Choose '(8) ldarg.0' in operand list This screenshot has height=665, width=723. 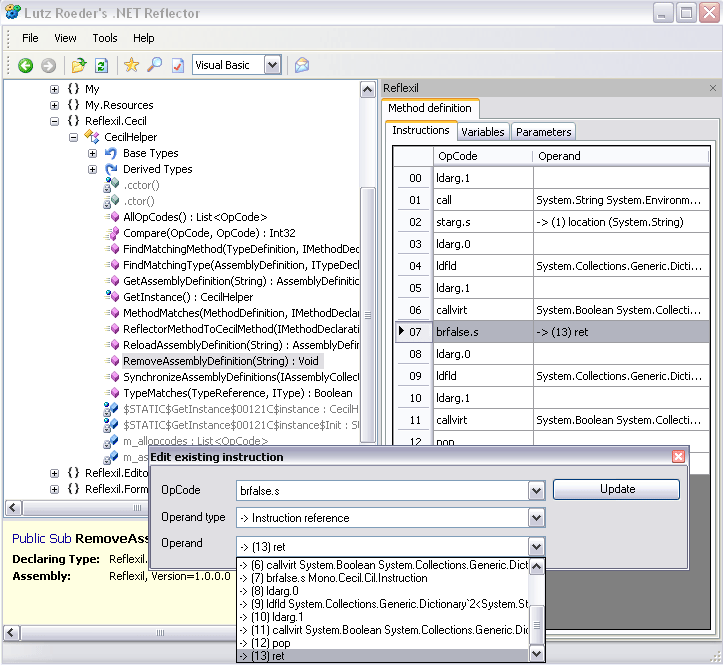click(x=383, y=591)
